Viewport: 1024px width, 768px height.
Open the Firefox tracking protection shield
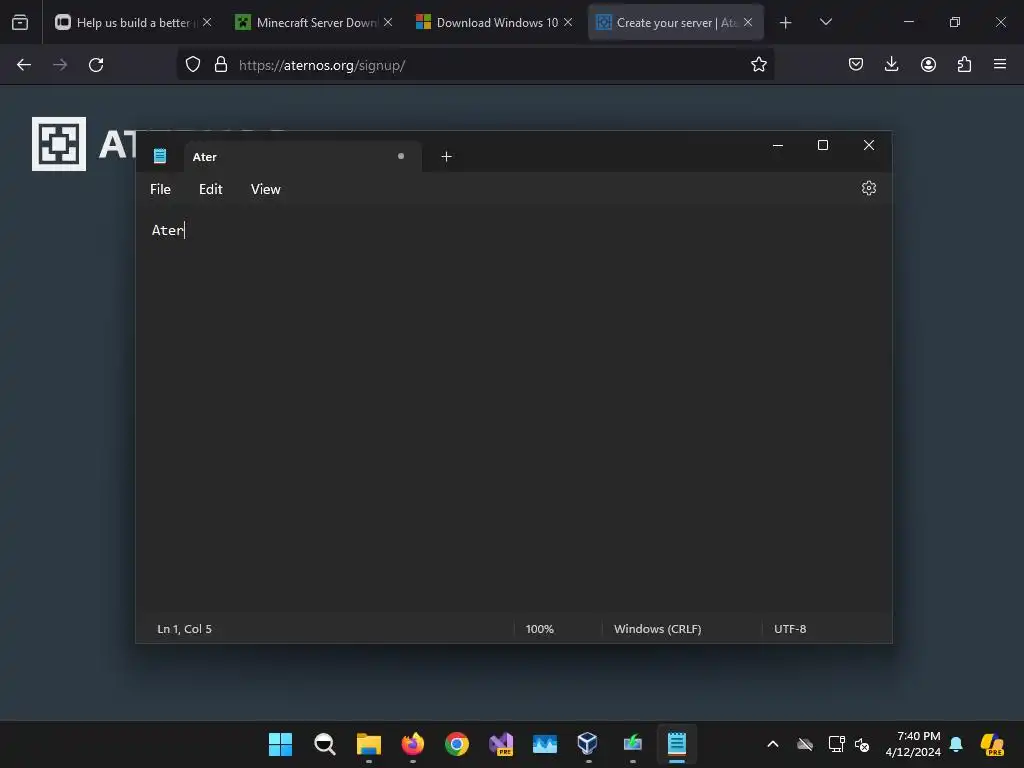193,64
